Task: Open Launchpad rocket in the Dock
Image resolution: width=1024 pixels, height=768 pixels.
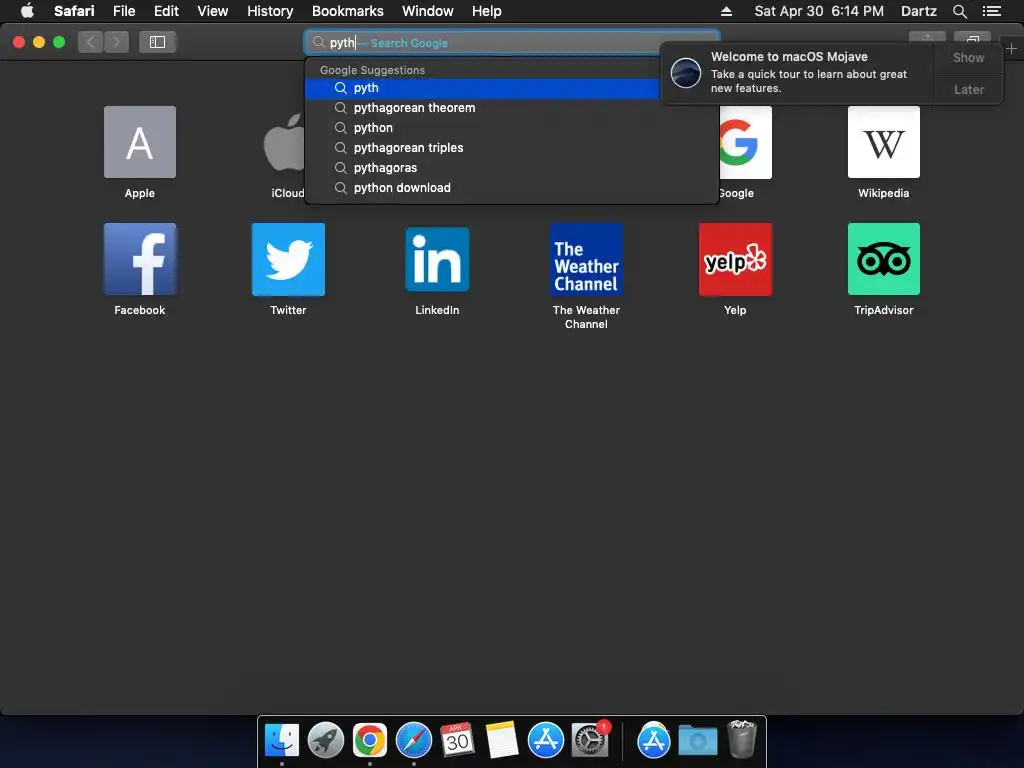Action: 326,741
